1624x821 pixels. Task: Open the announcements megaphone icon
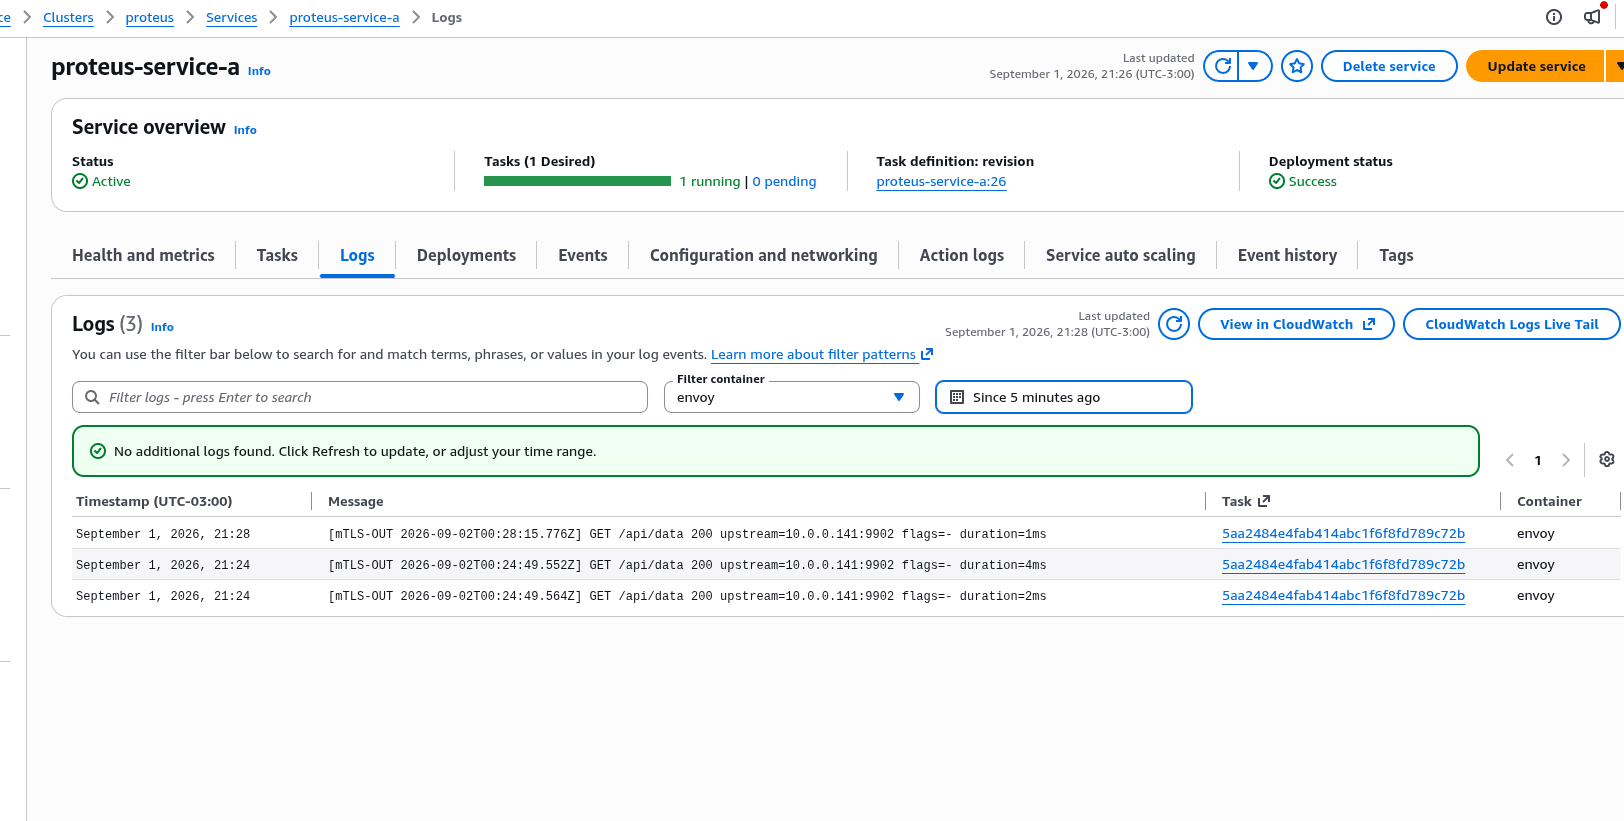click(x=1592, y=16)
